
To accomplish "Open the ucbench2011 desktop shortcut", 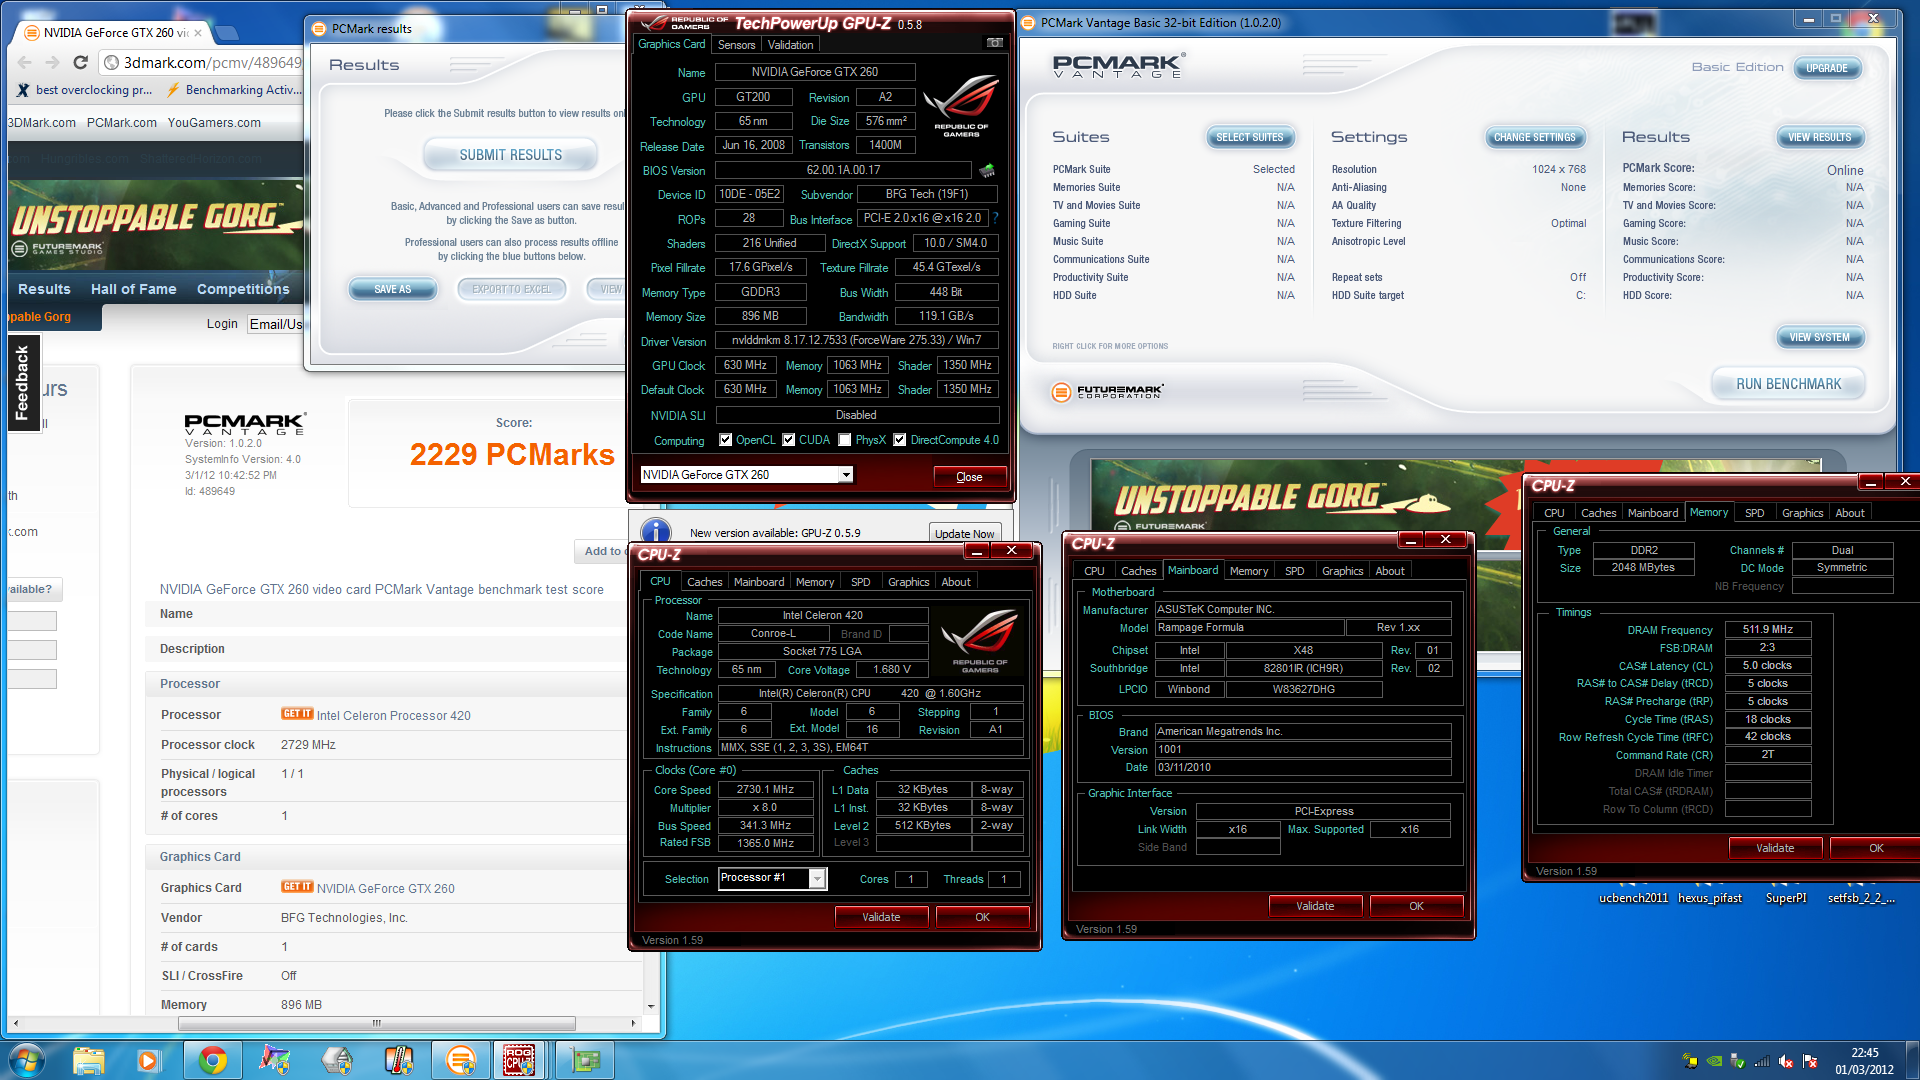I will tap(1634, 897).
